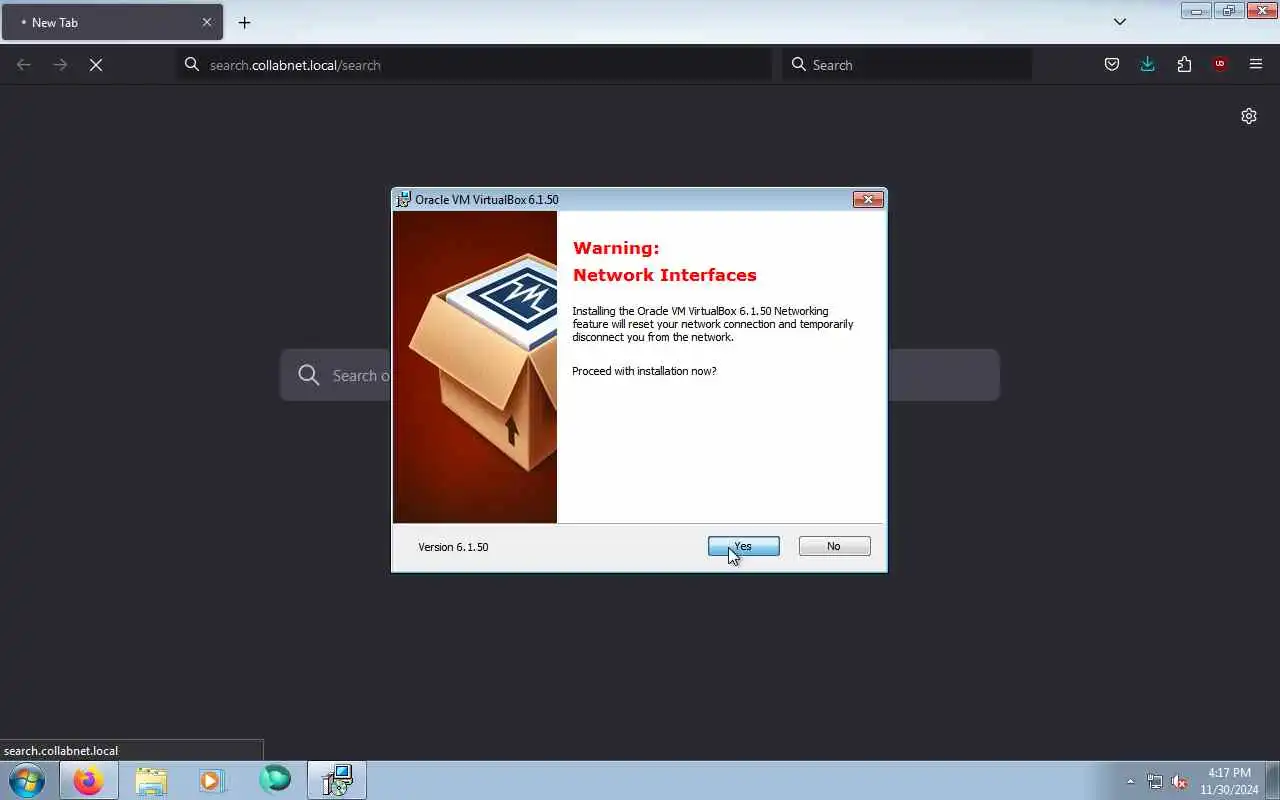Click the Proceed with installation now? text
Screen dimensions: 1280x800
(644, 371)
